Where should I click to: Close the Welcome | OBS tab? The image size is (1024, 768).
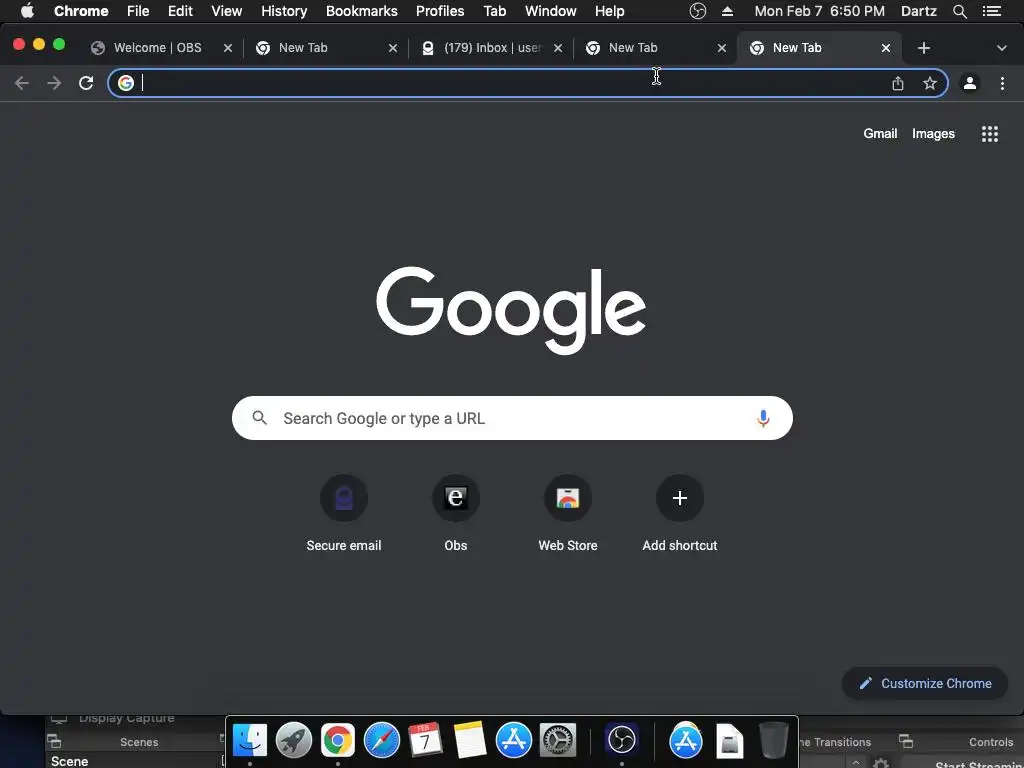pos(228,48)
